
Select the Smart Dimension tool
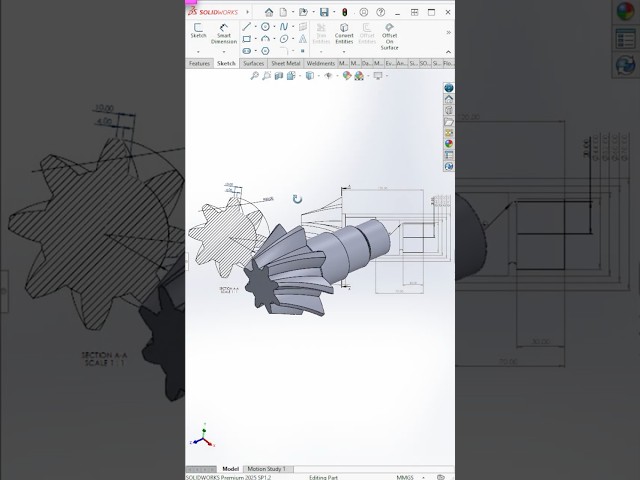point(224,33)
